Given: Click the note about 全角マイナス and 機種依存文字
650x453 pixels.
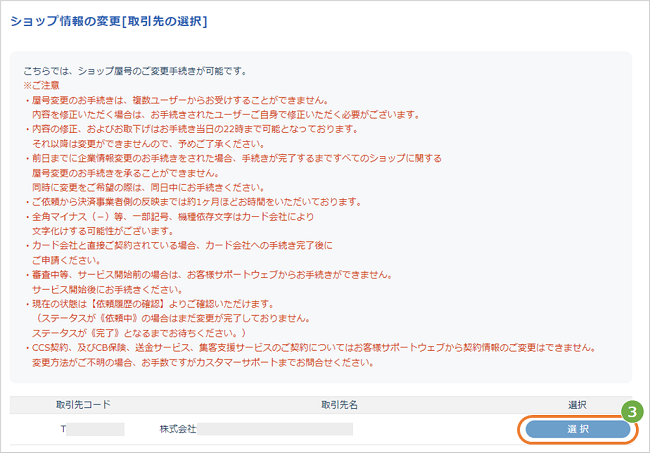Looking at the screenshot, I should [169, 216].
